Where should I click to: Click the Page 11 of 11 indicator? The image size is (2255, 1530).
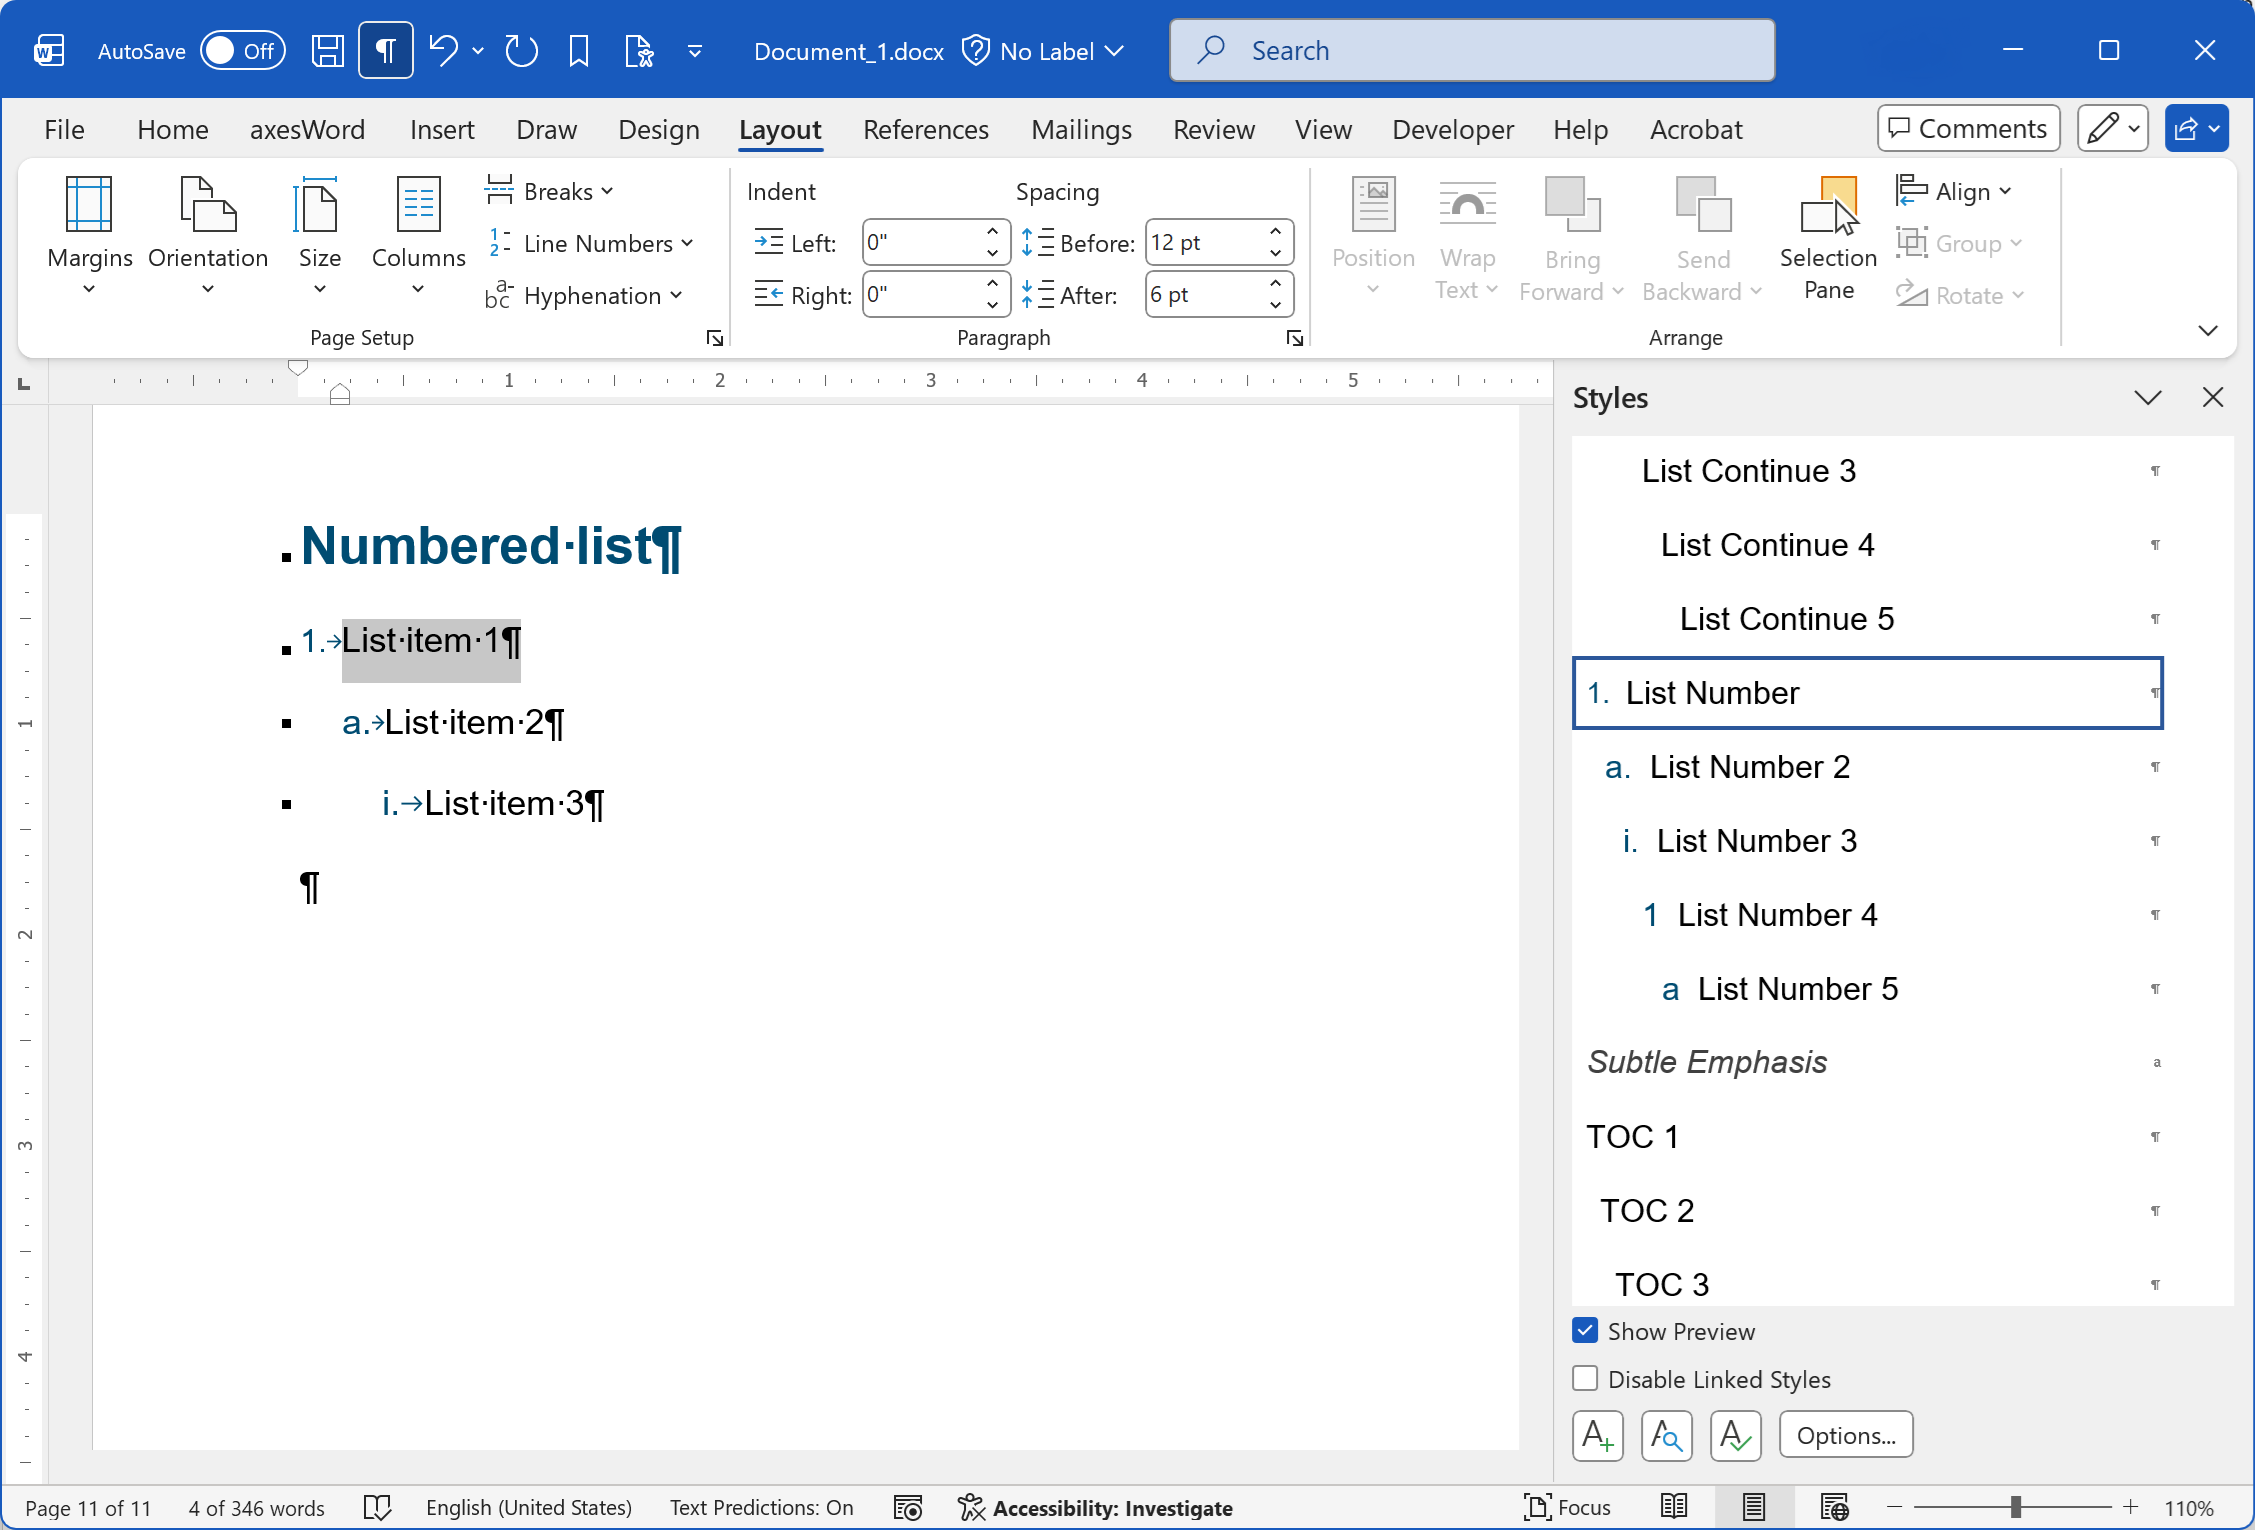click(88, 1508)
